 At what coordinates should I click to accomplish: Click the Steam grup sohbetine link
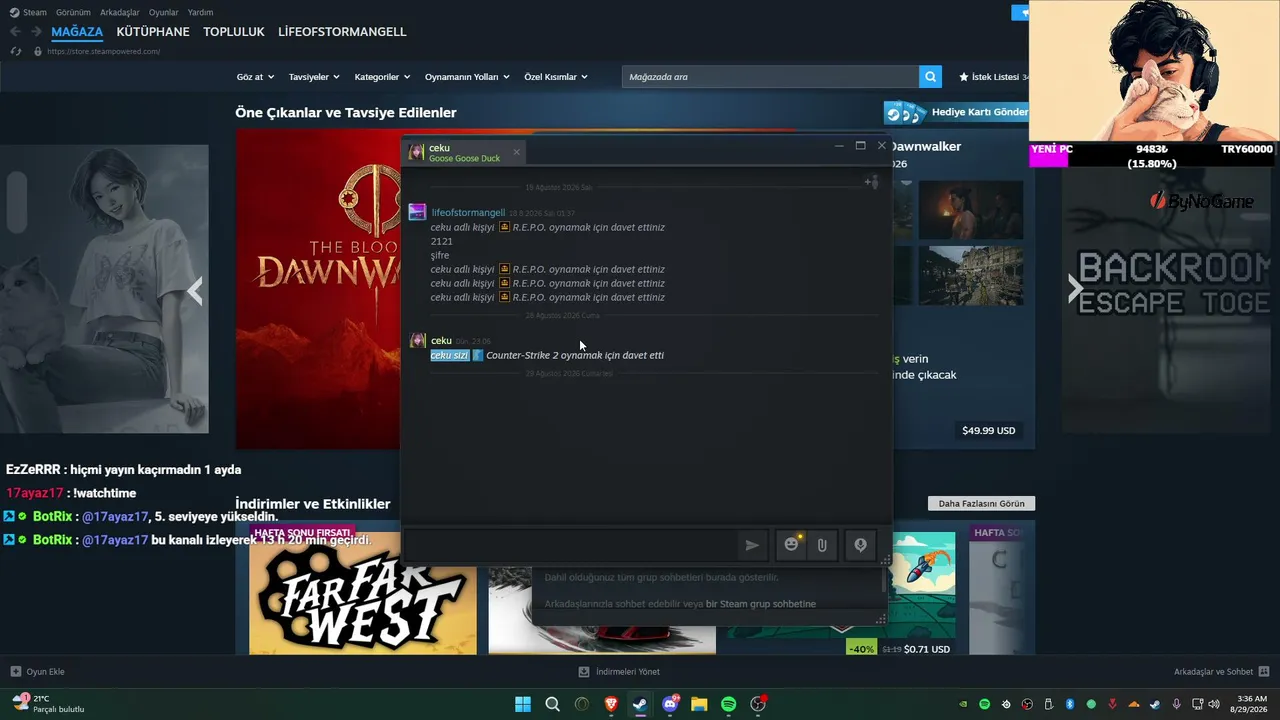(x=761, y=604)
